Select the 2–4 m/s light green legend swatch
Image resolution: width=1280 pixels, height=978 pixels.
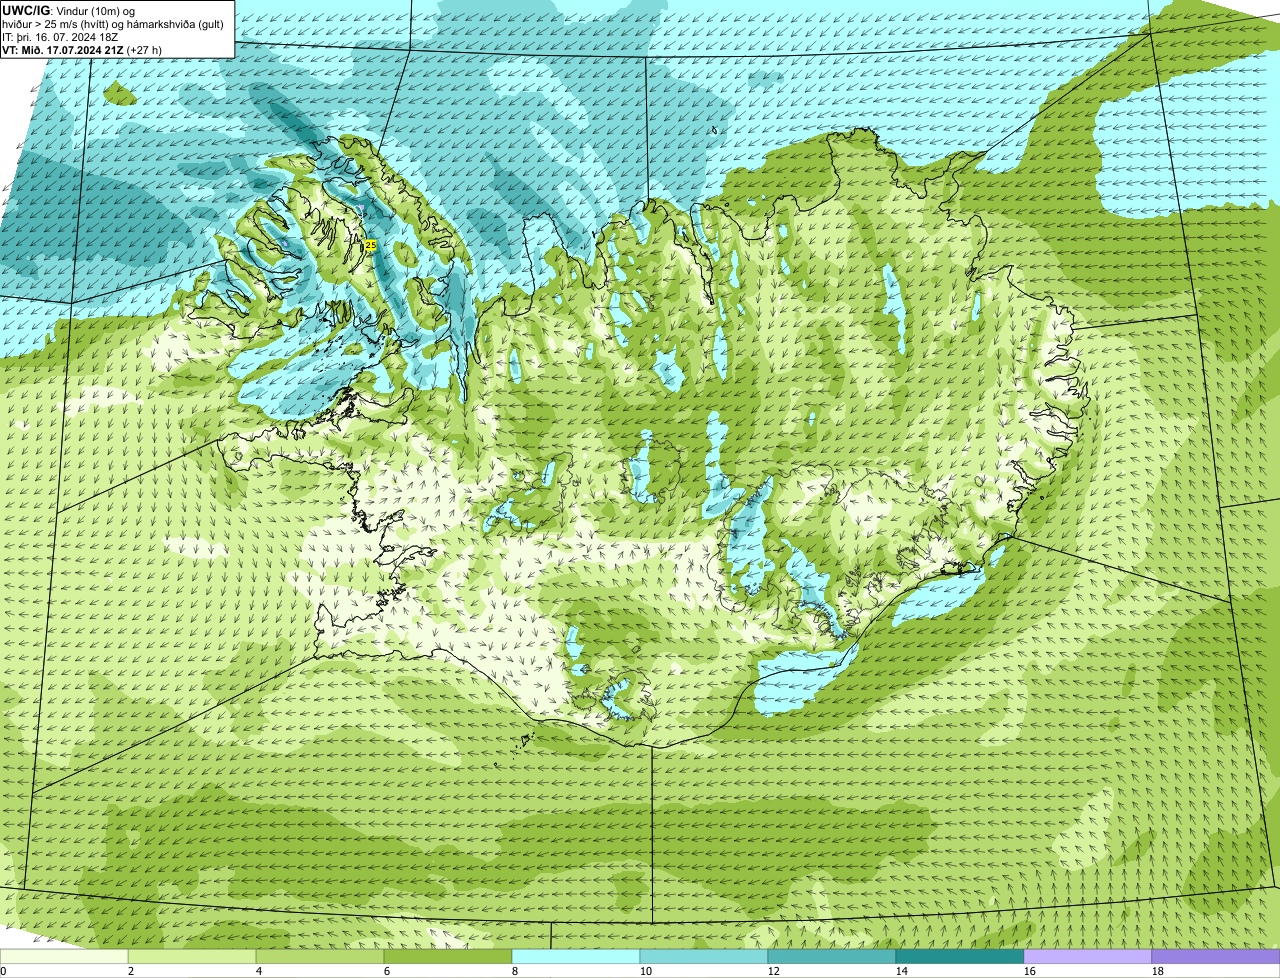(x=192, y=957)
